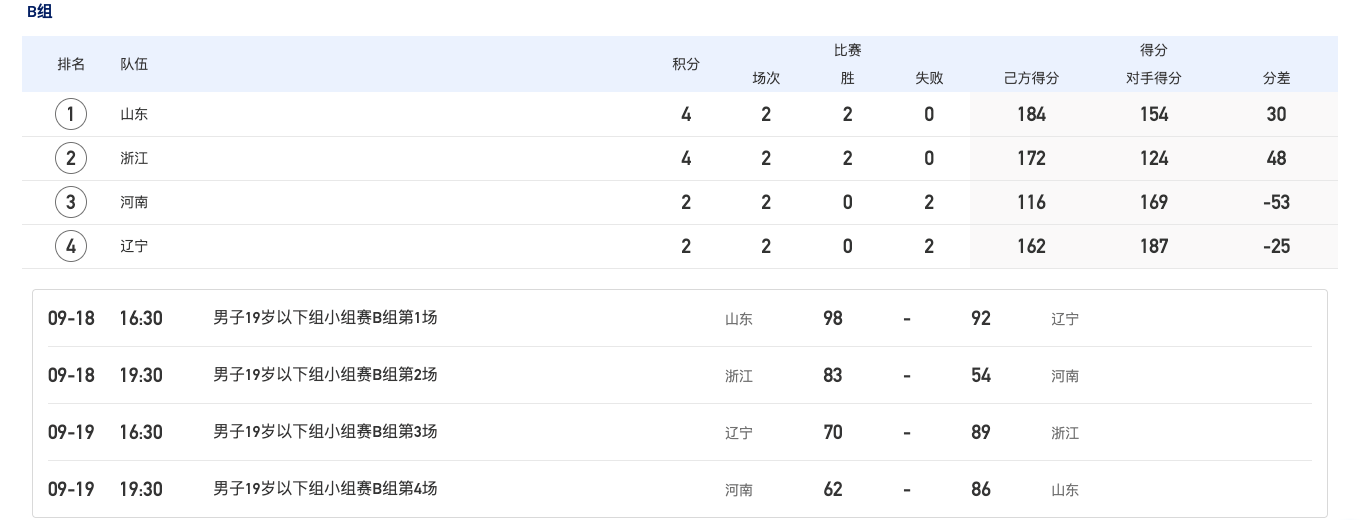The image size is (1360, 520).
Task: Select team 河南 in standings table
Action: tap(134, 202)
